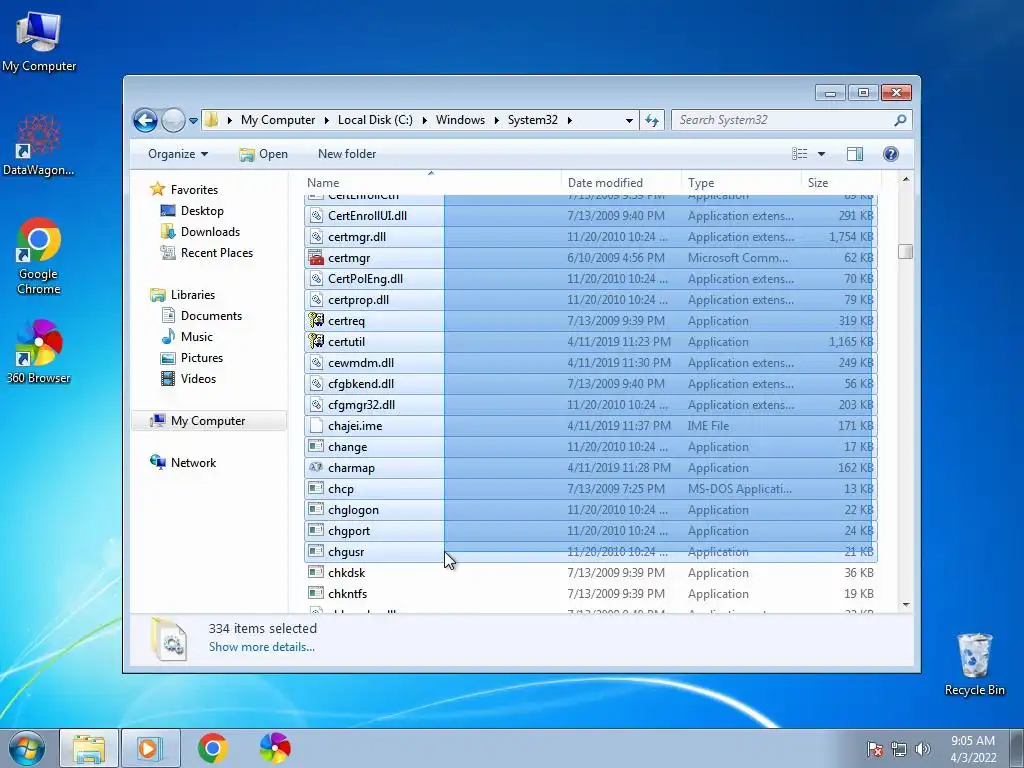Select the certreq application icon
The height and width of the screenshot is (768, 1024).
click(x=316, y=321)
